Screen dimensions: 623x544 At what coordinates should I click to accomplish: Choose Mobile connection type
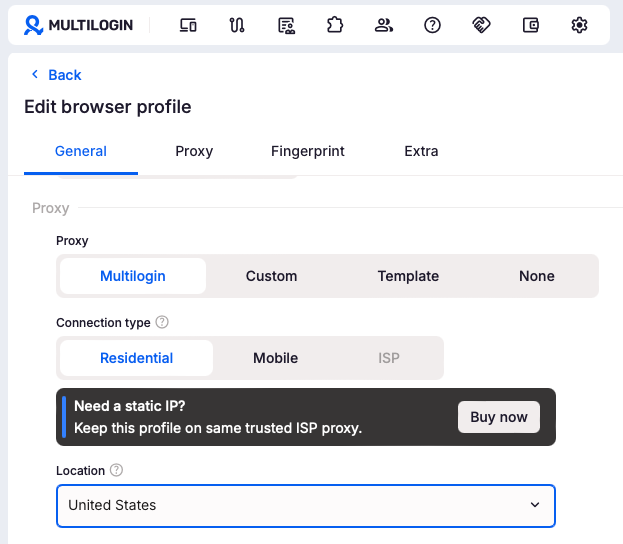coord(275,358)
